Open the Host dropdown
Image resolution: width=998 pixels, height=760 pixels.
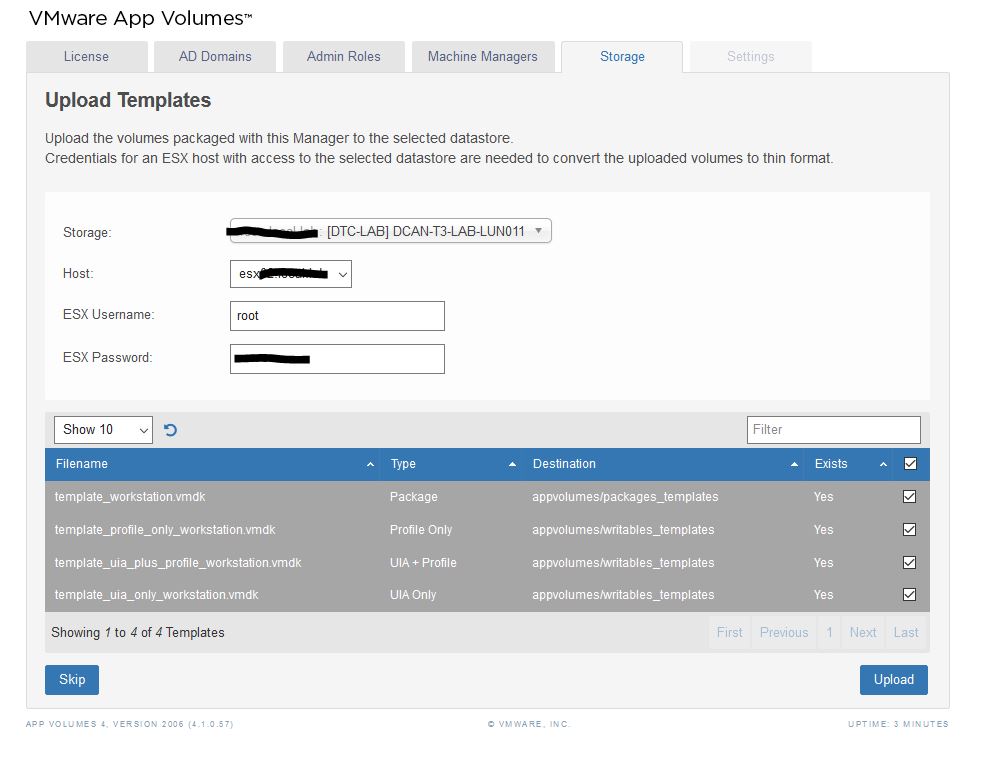tap(290, 274)
